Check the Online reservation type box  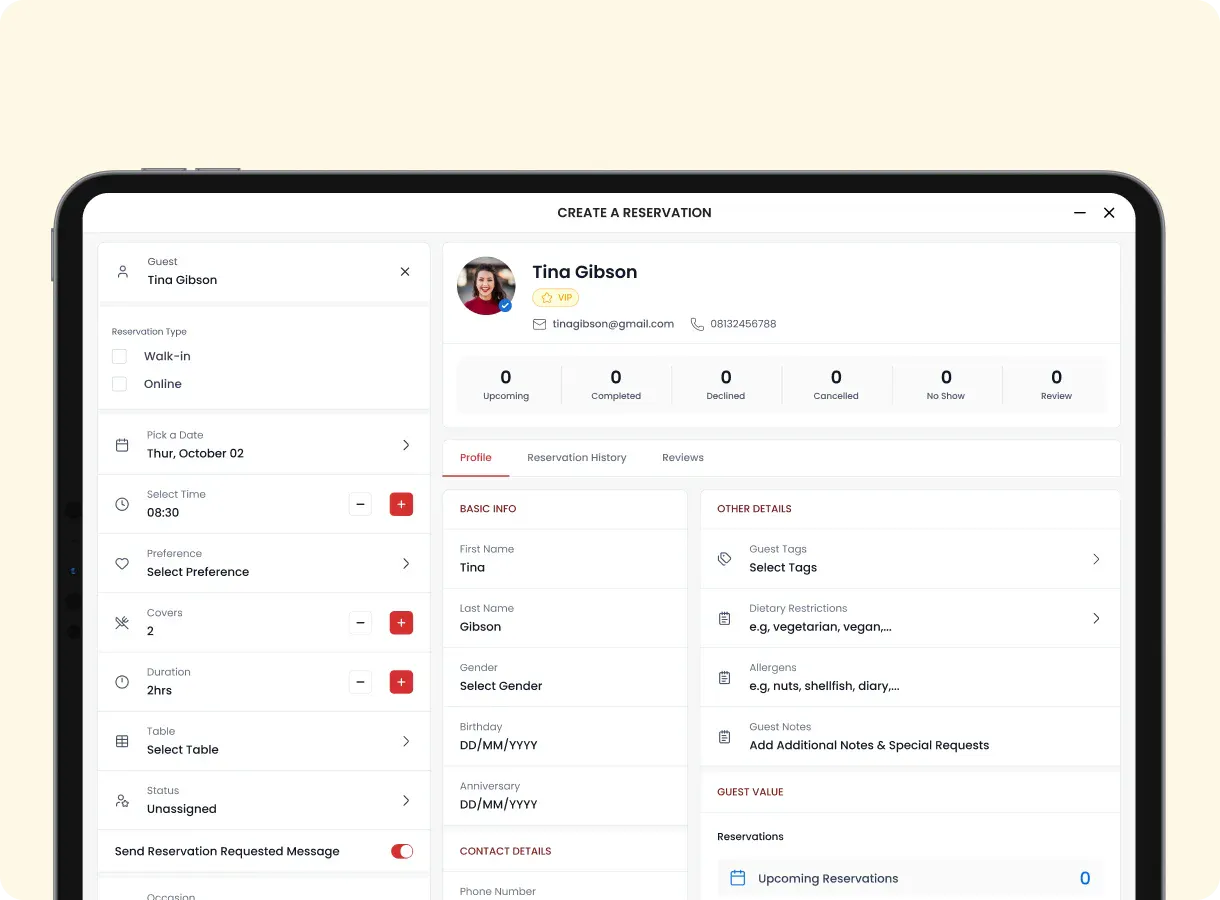tap(120, 384)
